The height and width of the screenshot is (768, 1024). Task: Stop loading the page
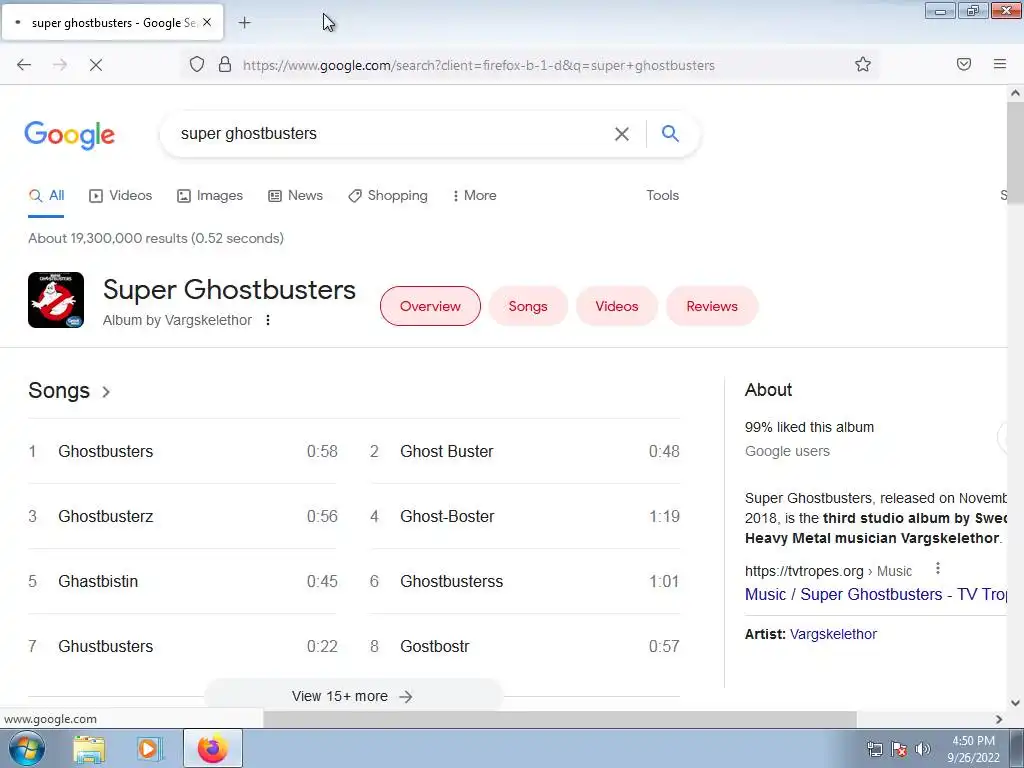pyautogui.click(x=95, y=65)
